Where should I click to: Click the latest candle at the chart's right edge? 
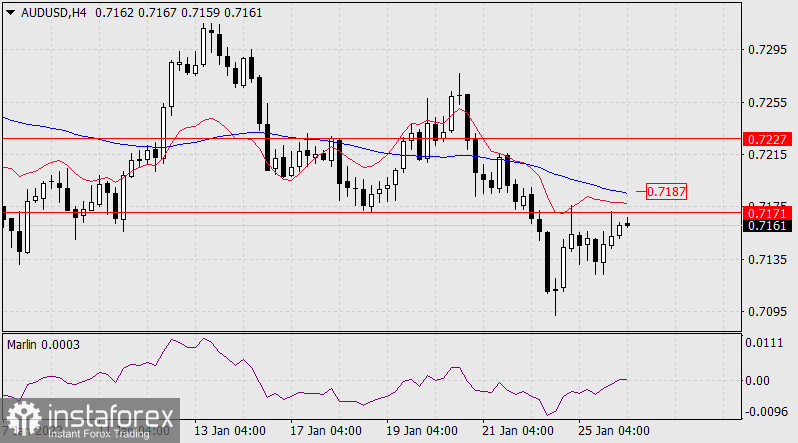628,224
